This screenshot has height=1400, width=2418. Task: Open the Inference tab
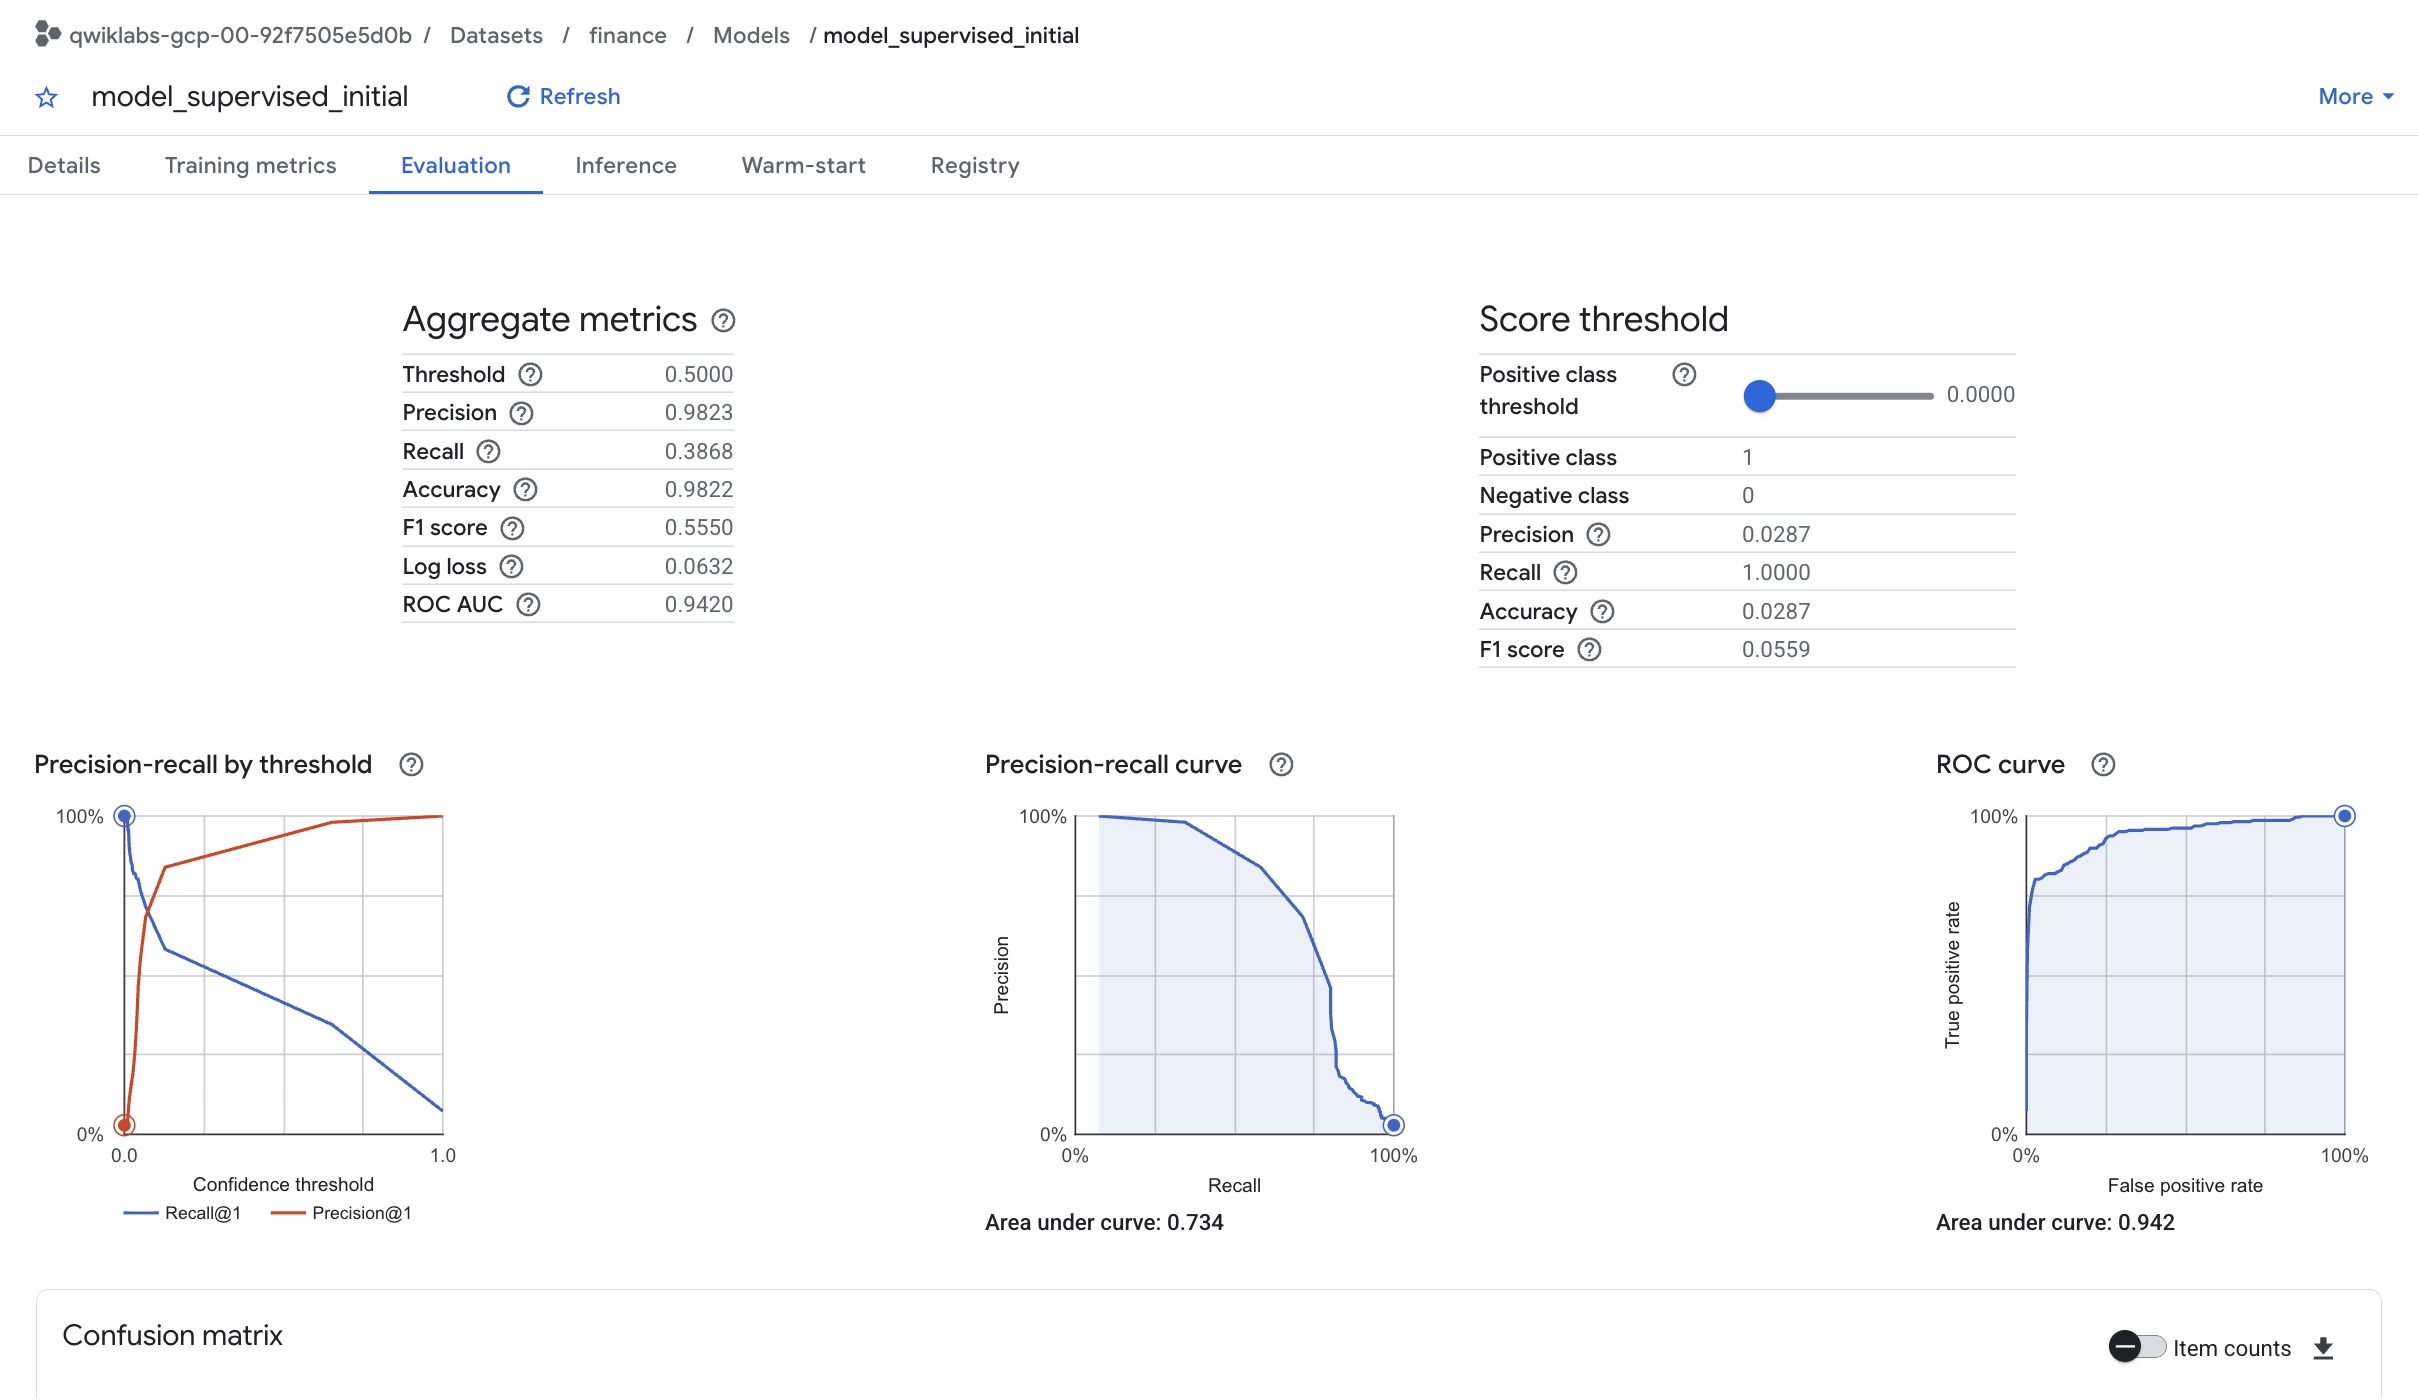626,165
